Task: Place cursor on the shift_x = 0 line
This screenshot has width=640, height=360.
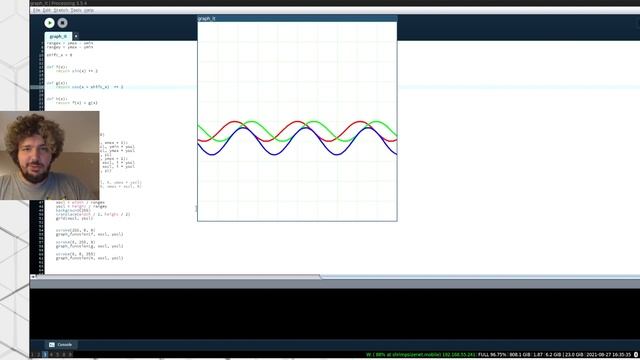Action: pyautogui.click(x=59, y=55)
